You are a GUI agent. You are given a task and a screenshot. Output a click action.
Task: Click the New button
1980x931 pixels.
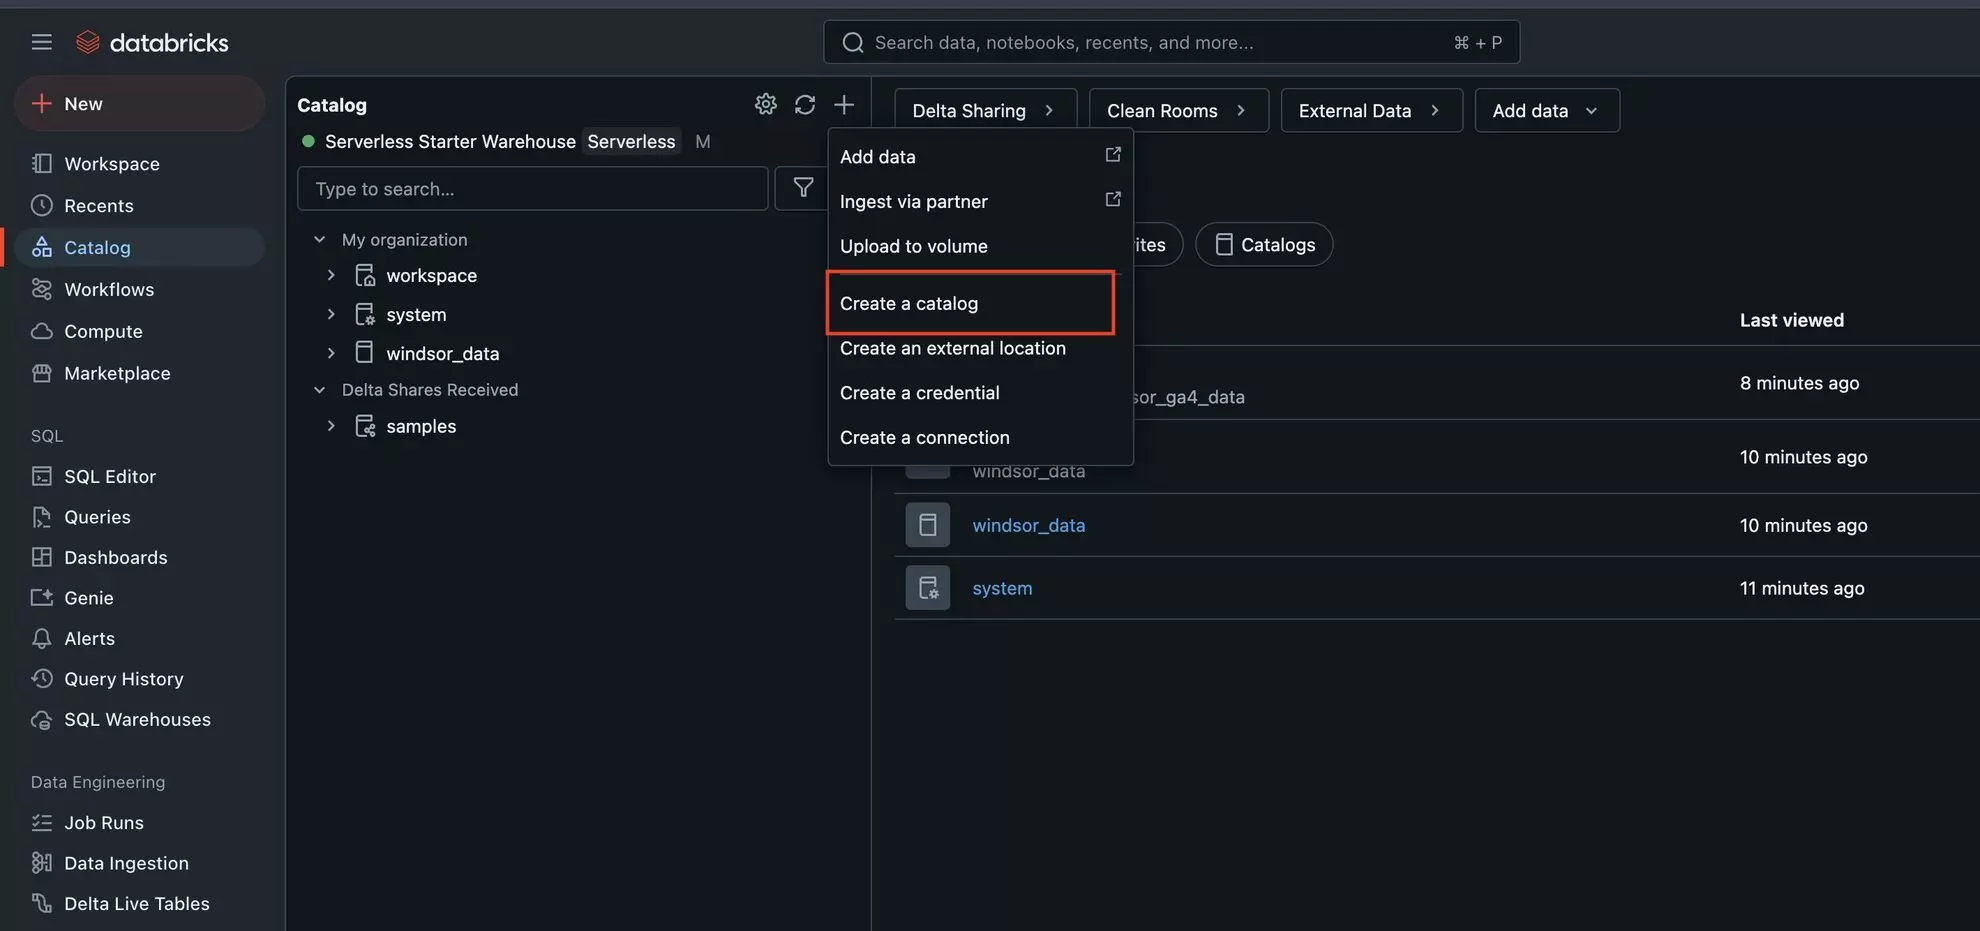click(x=139, y=103)
